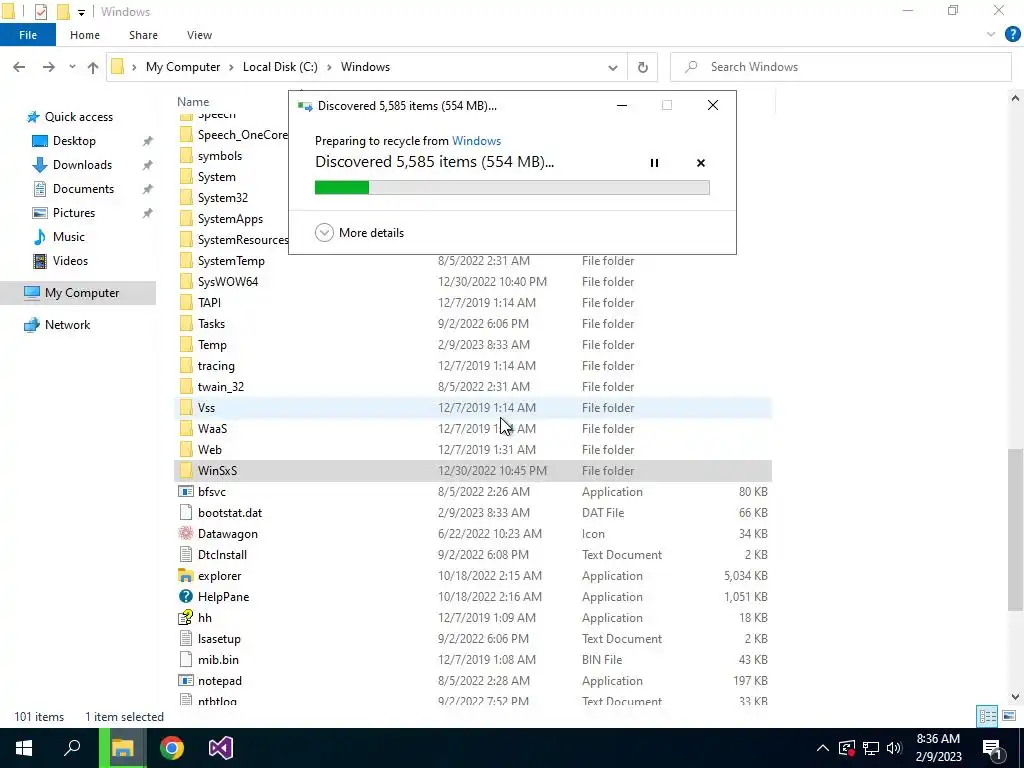Viewport: 1024px width, 768px height.
Task: Select My Computer in the sidebar
Action: [x=78, y=293]
